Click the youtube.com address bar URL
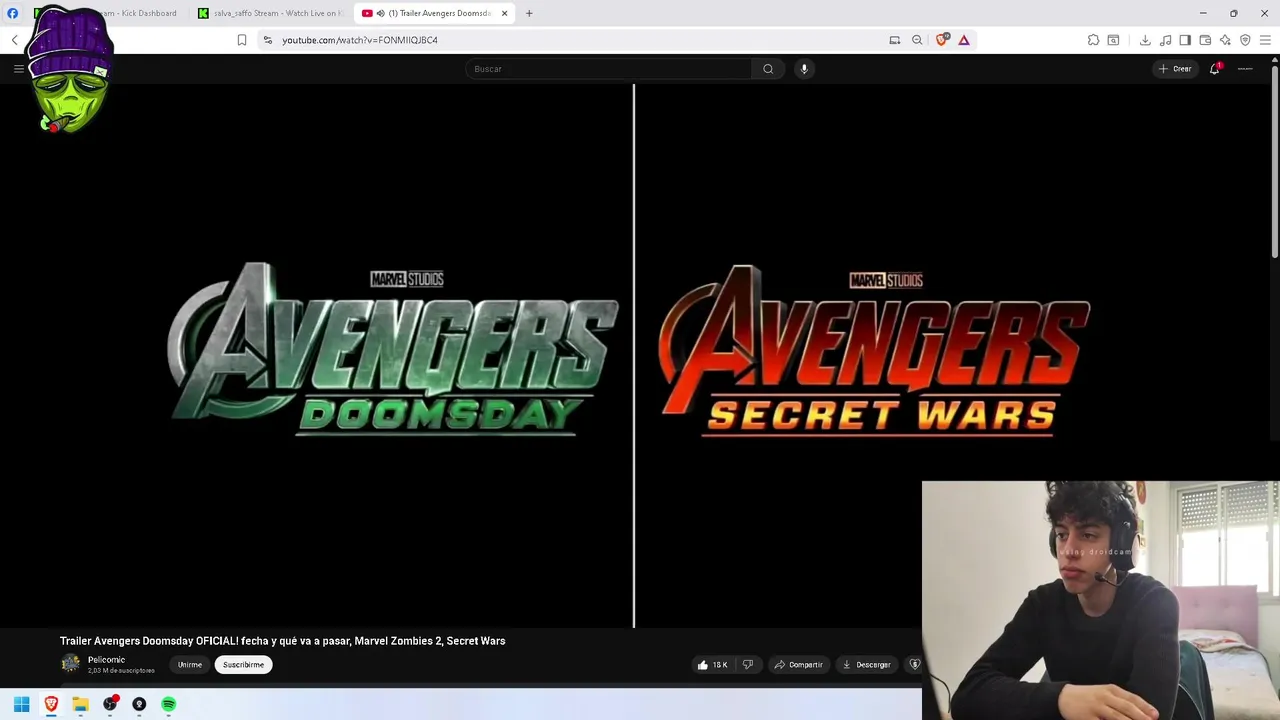This screenshot has width=1280, height=720. 360,40
